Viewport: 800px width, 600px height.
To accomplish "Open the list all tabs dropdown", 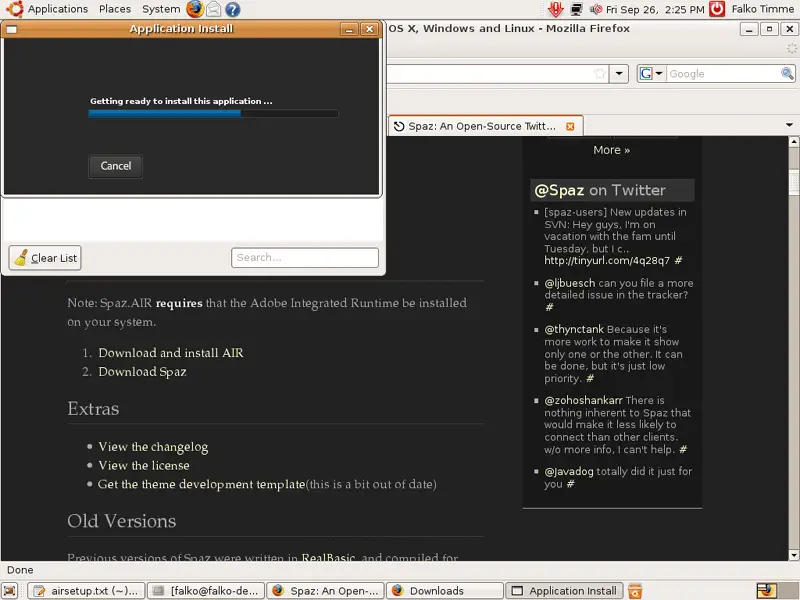I will pyautogui.click(x=789, y=125).
